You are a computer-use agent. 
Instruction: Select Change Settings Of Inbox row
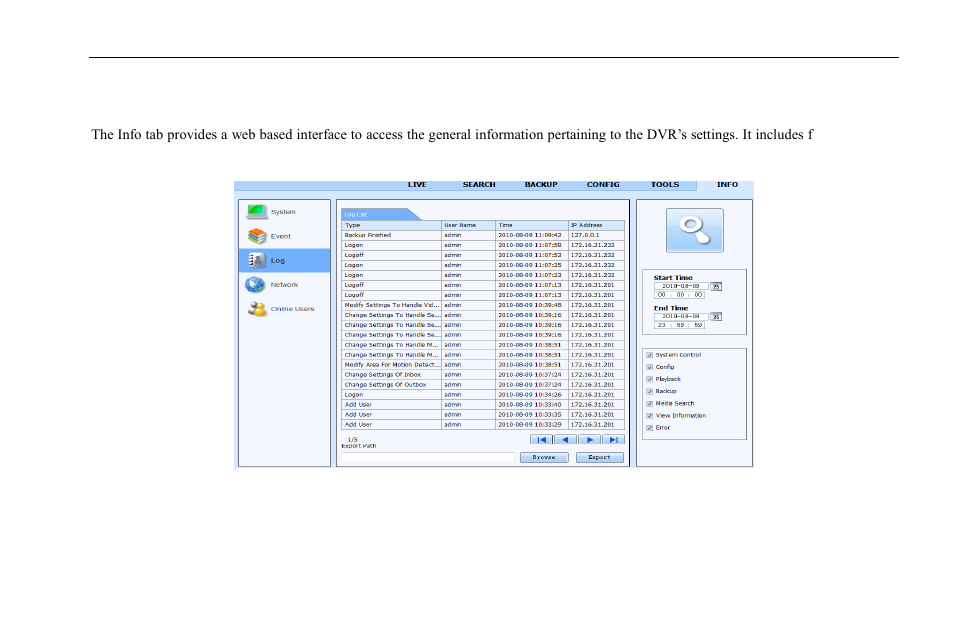coord(483,375)
